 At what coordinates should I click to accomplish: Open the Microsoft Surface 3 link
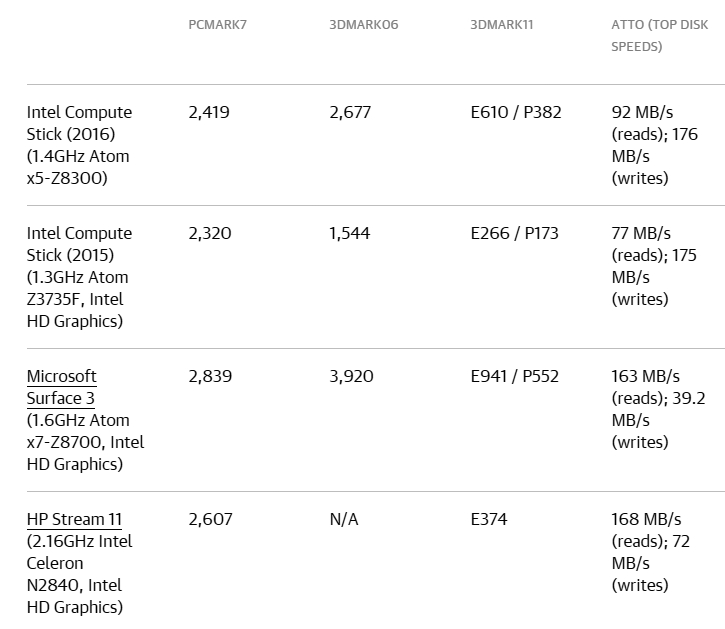pos(61,387)
